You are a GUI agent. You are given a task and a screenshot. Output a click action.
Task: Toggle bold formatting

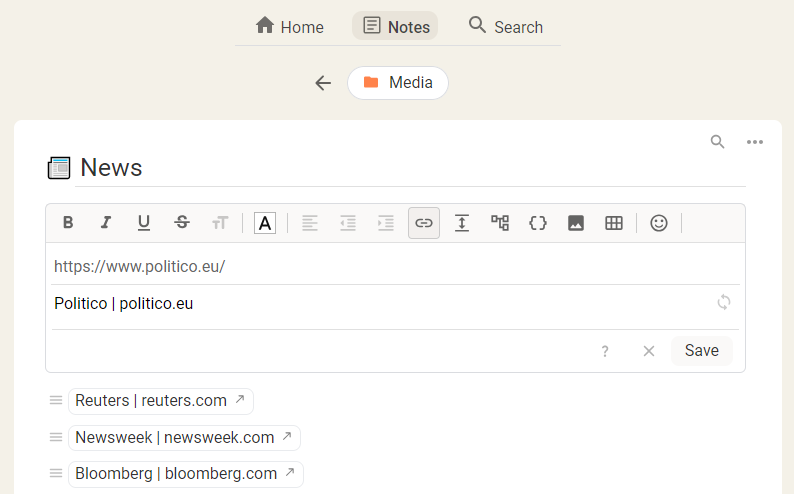pos(68,223)
